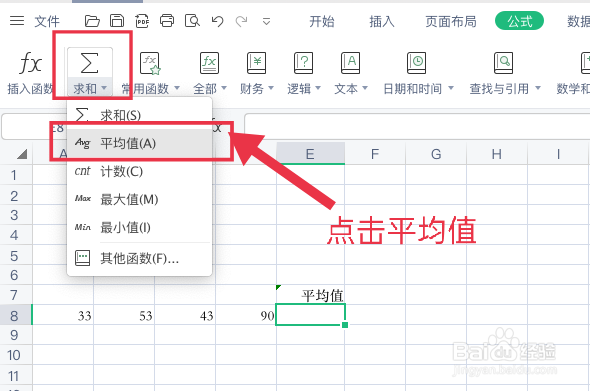
Task: Click the 求和 sigma icon
Action: coord(90,63)
